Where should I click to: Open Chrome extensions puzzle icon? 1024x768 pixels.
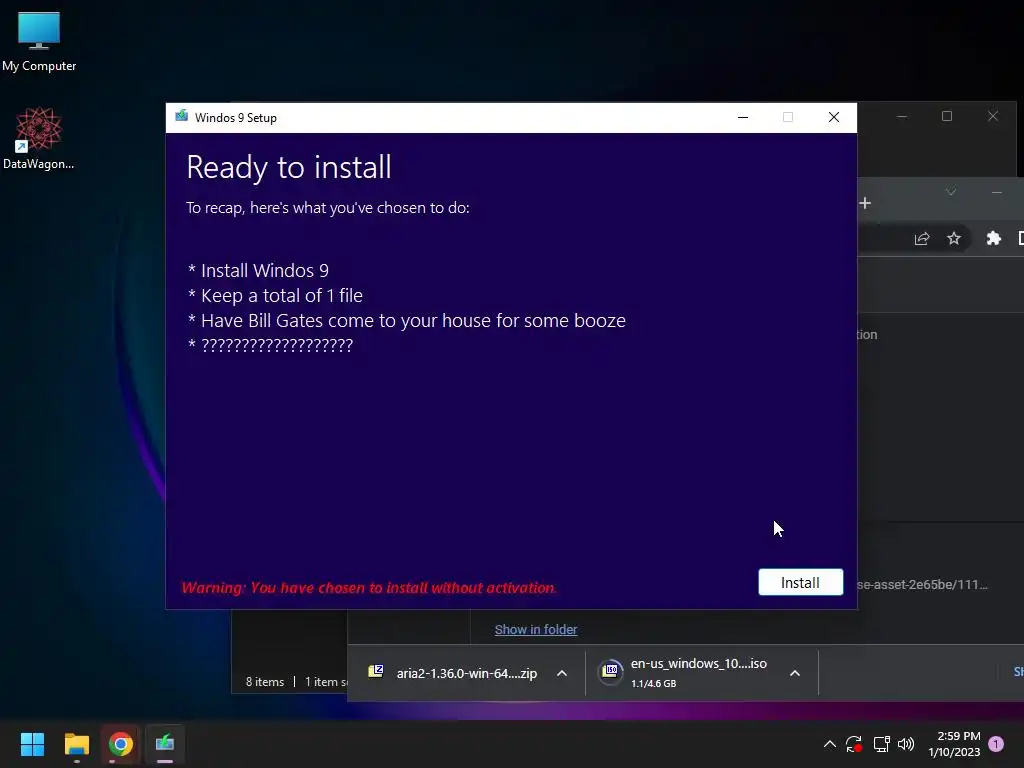993,238
